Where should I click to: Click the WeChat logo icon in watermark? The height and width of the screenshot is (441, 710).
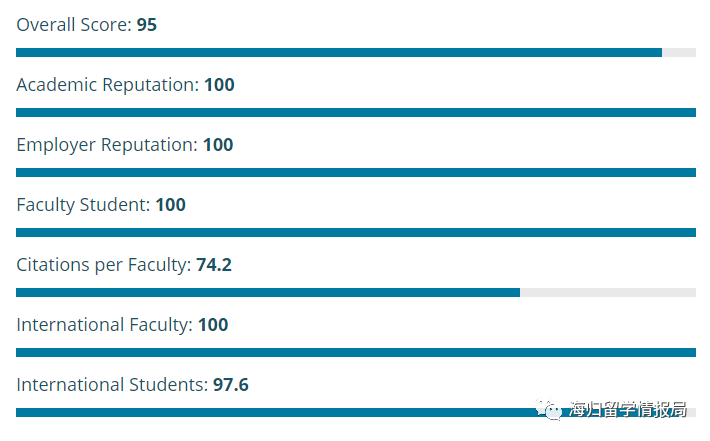click(x=548, y=409)
